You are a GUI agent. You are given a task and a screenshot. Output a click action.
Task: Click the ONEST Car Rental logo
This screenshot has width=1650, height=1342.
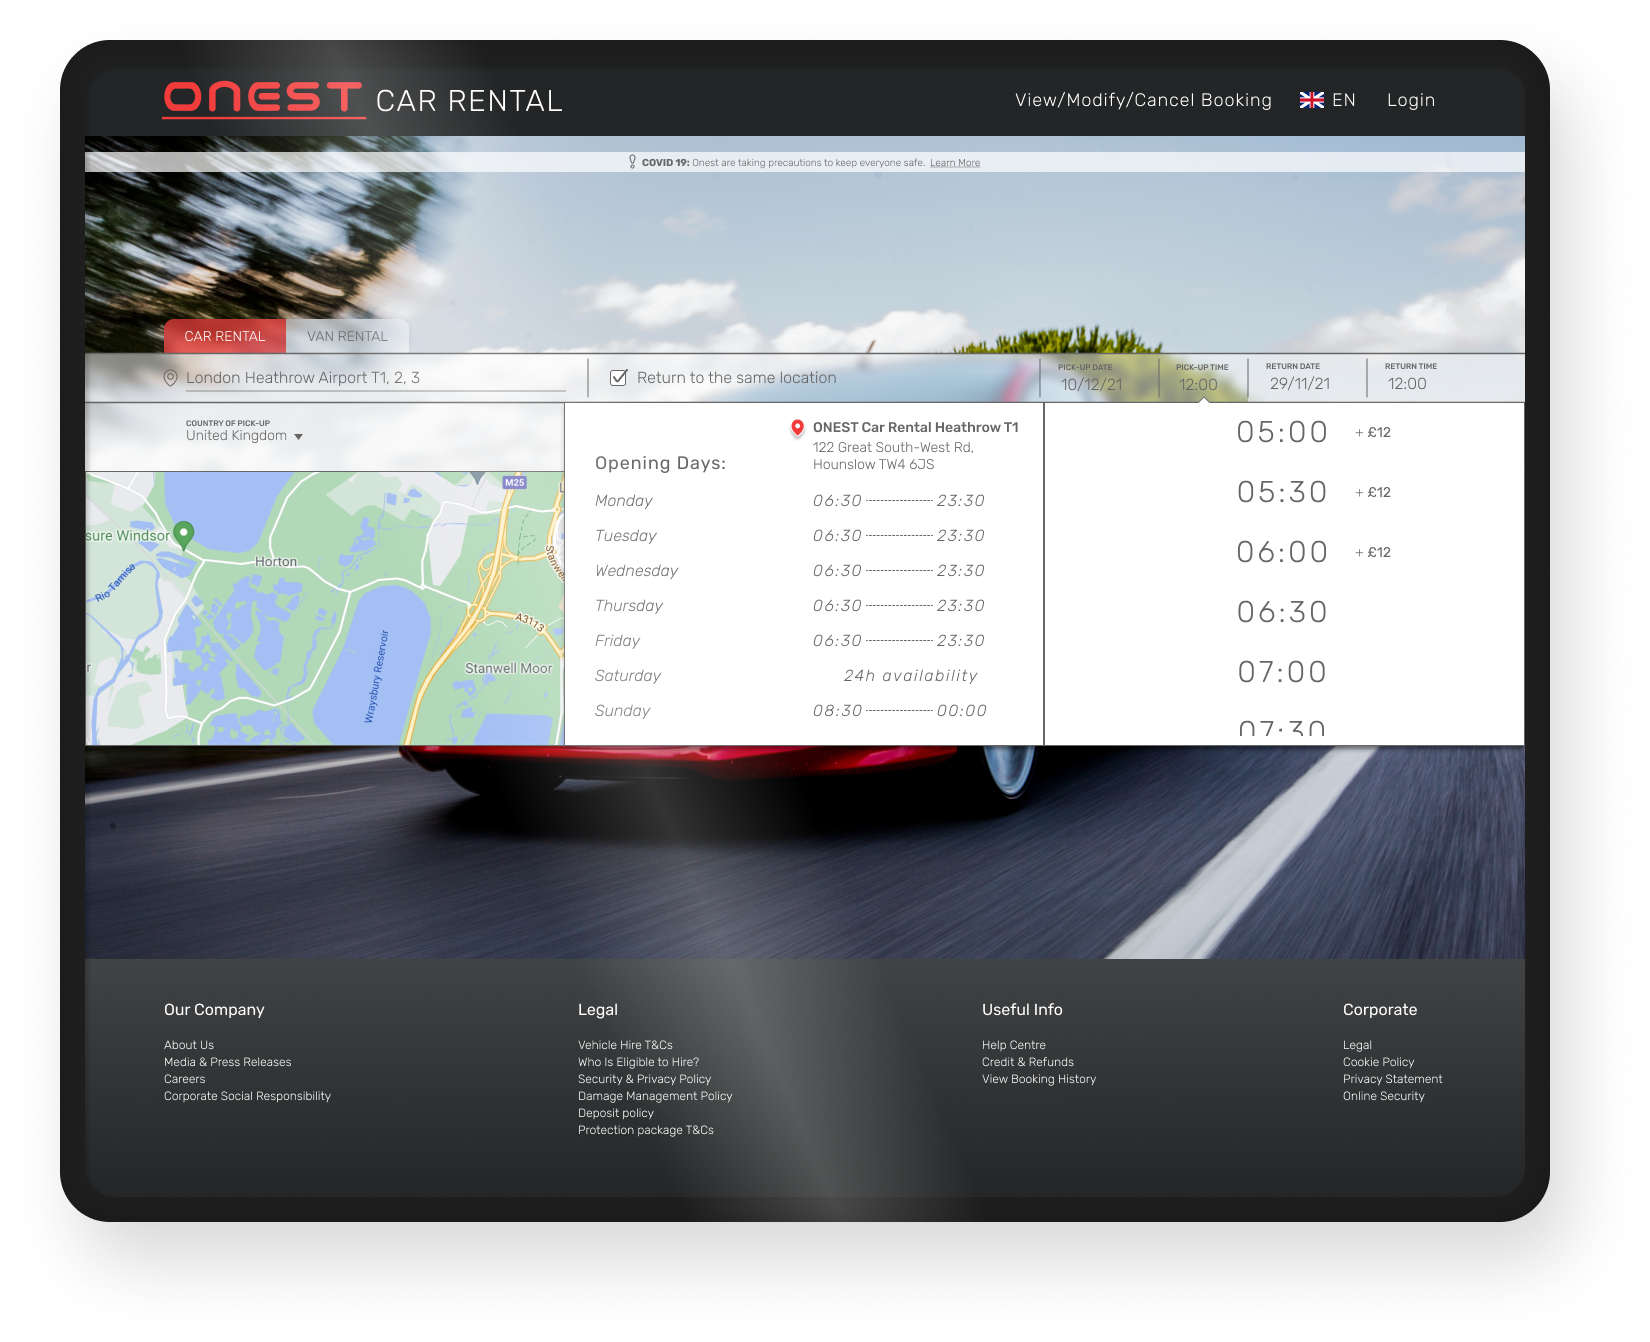[x=363, y=100]
